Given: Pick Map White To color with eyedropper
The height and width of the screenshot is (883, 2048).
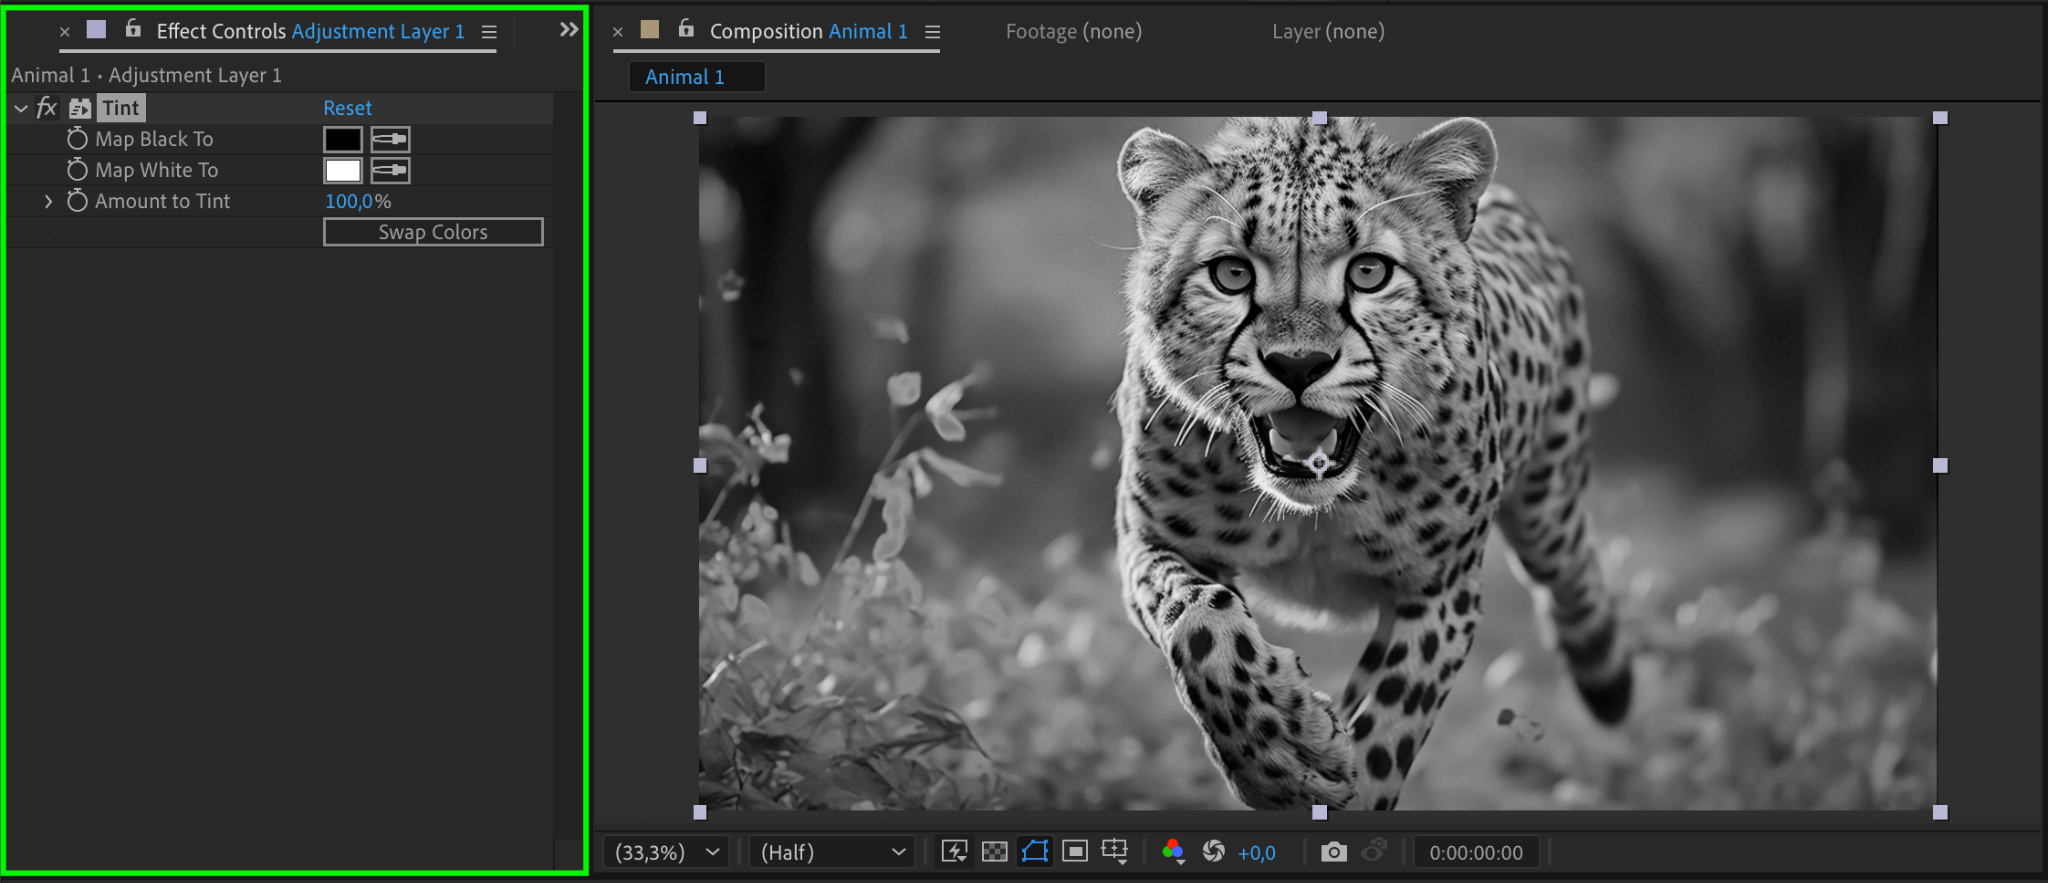Looking at the screenshot, I should pyautogui.click(x=390, y=170).
